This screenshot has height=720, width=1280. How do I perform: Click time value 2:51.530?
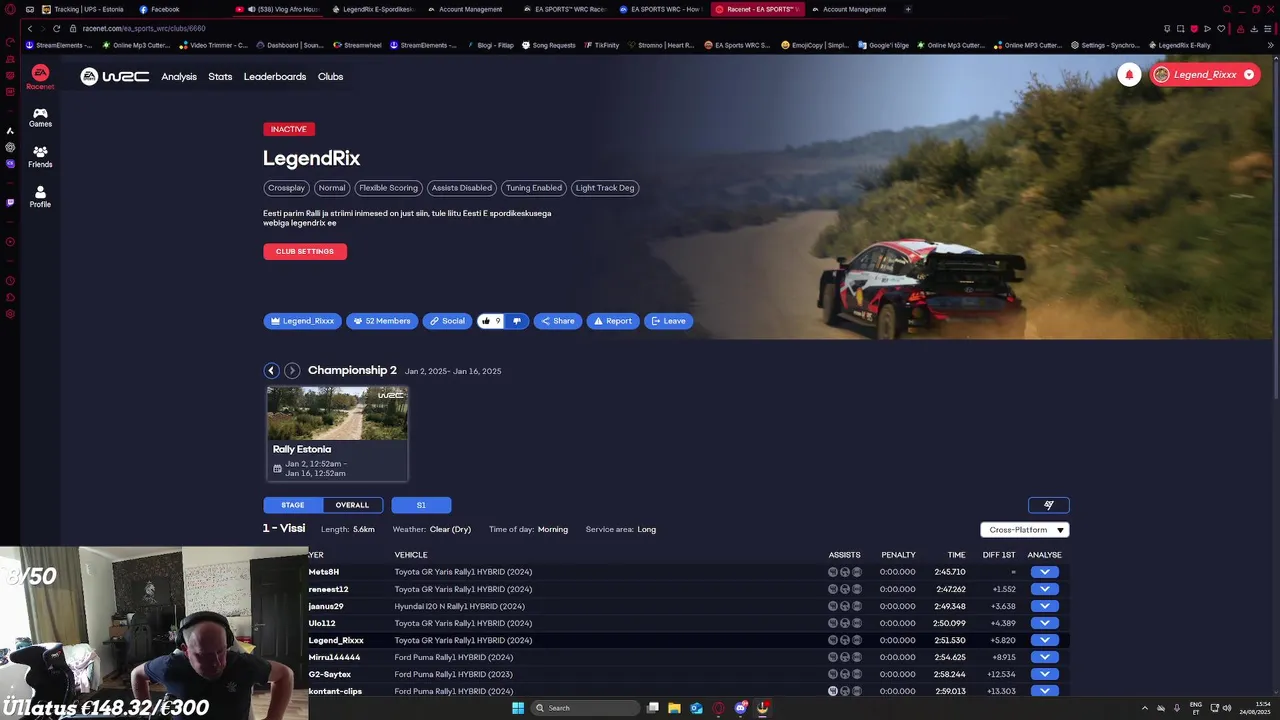click(x=950, y=640)
